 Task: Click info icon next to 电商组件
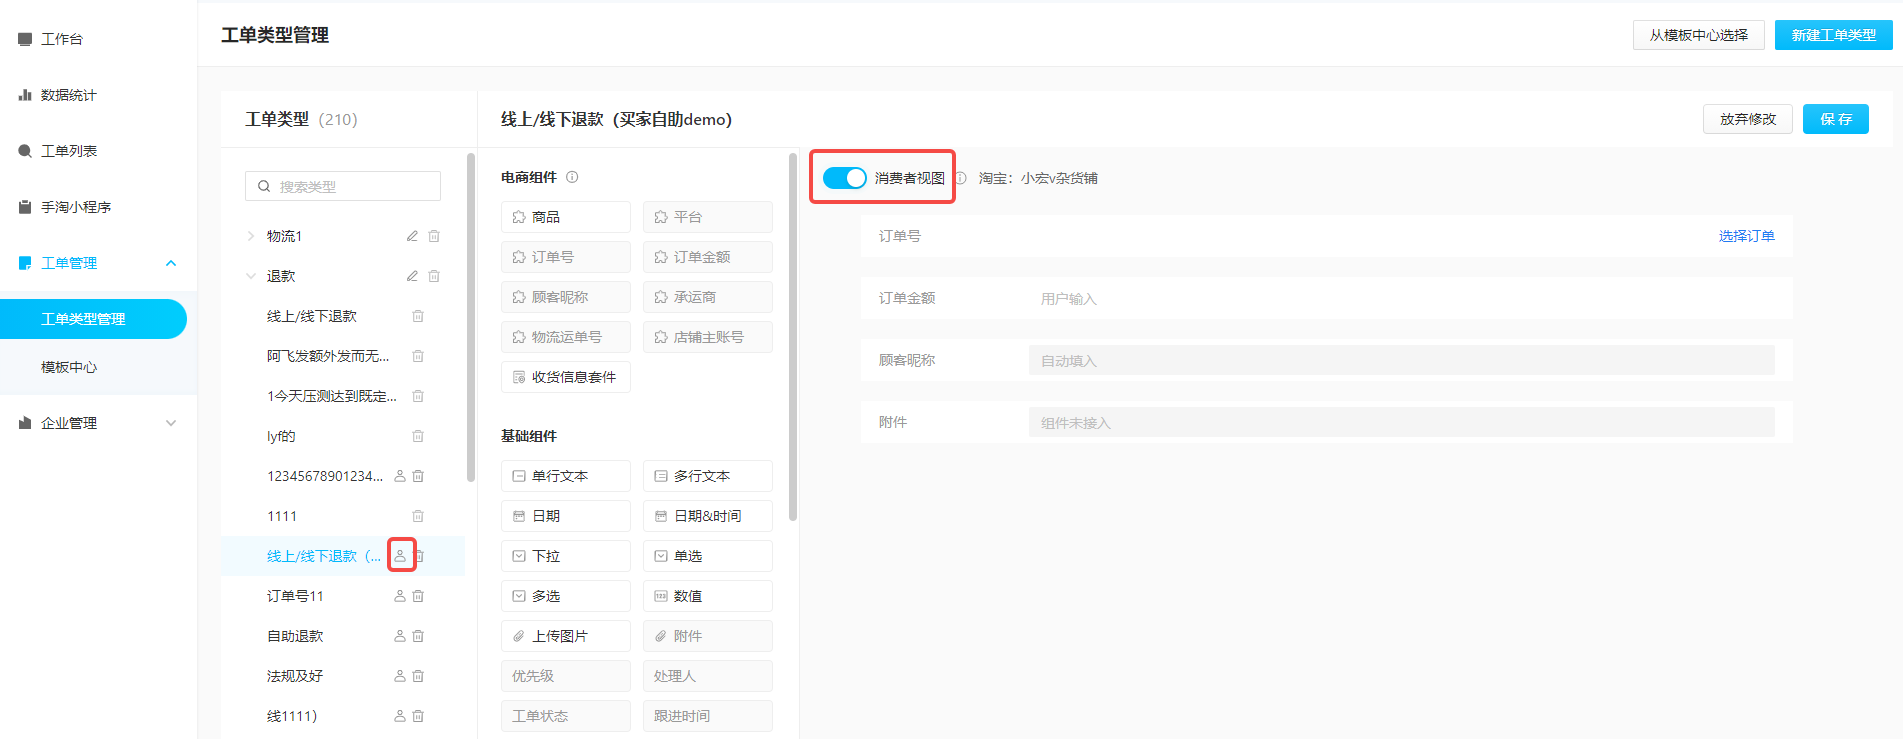[x=572, y=177]
